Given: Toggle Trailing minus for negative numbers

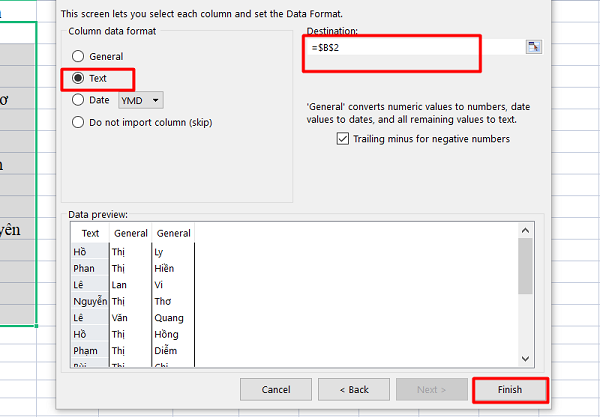Looking at the screenshot, I should pos(343,139).
